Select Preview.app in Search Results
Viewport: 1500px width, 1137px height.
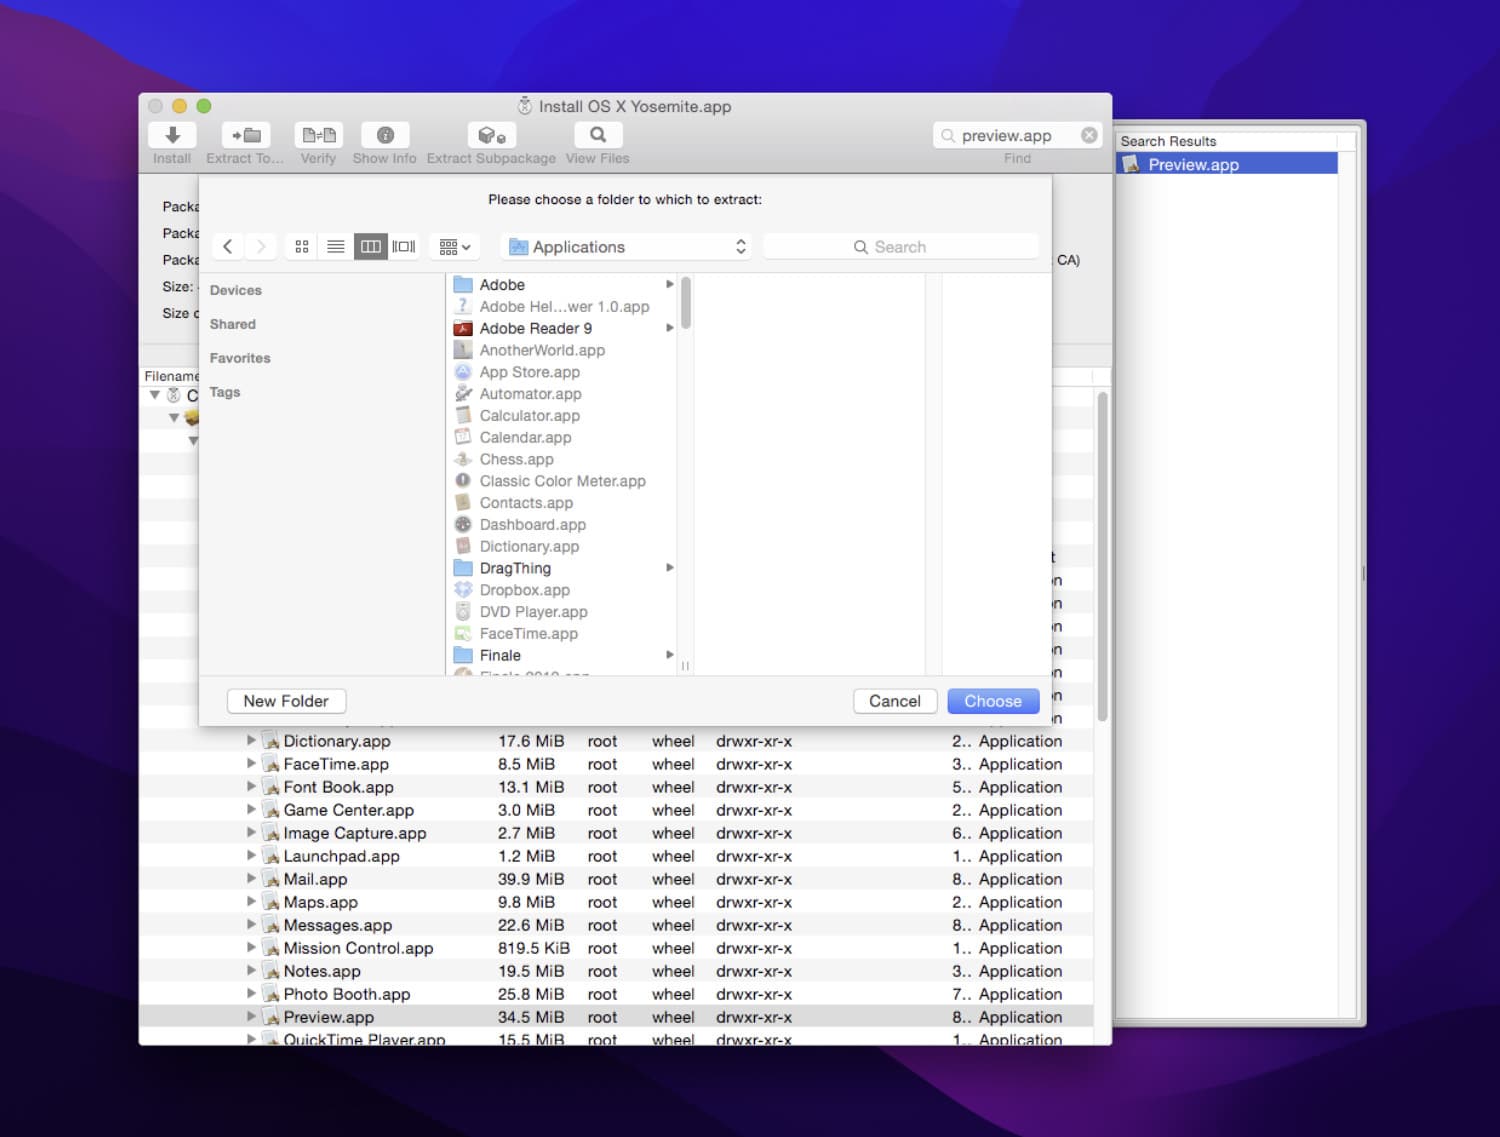tap(1193, 165)
